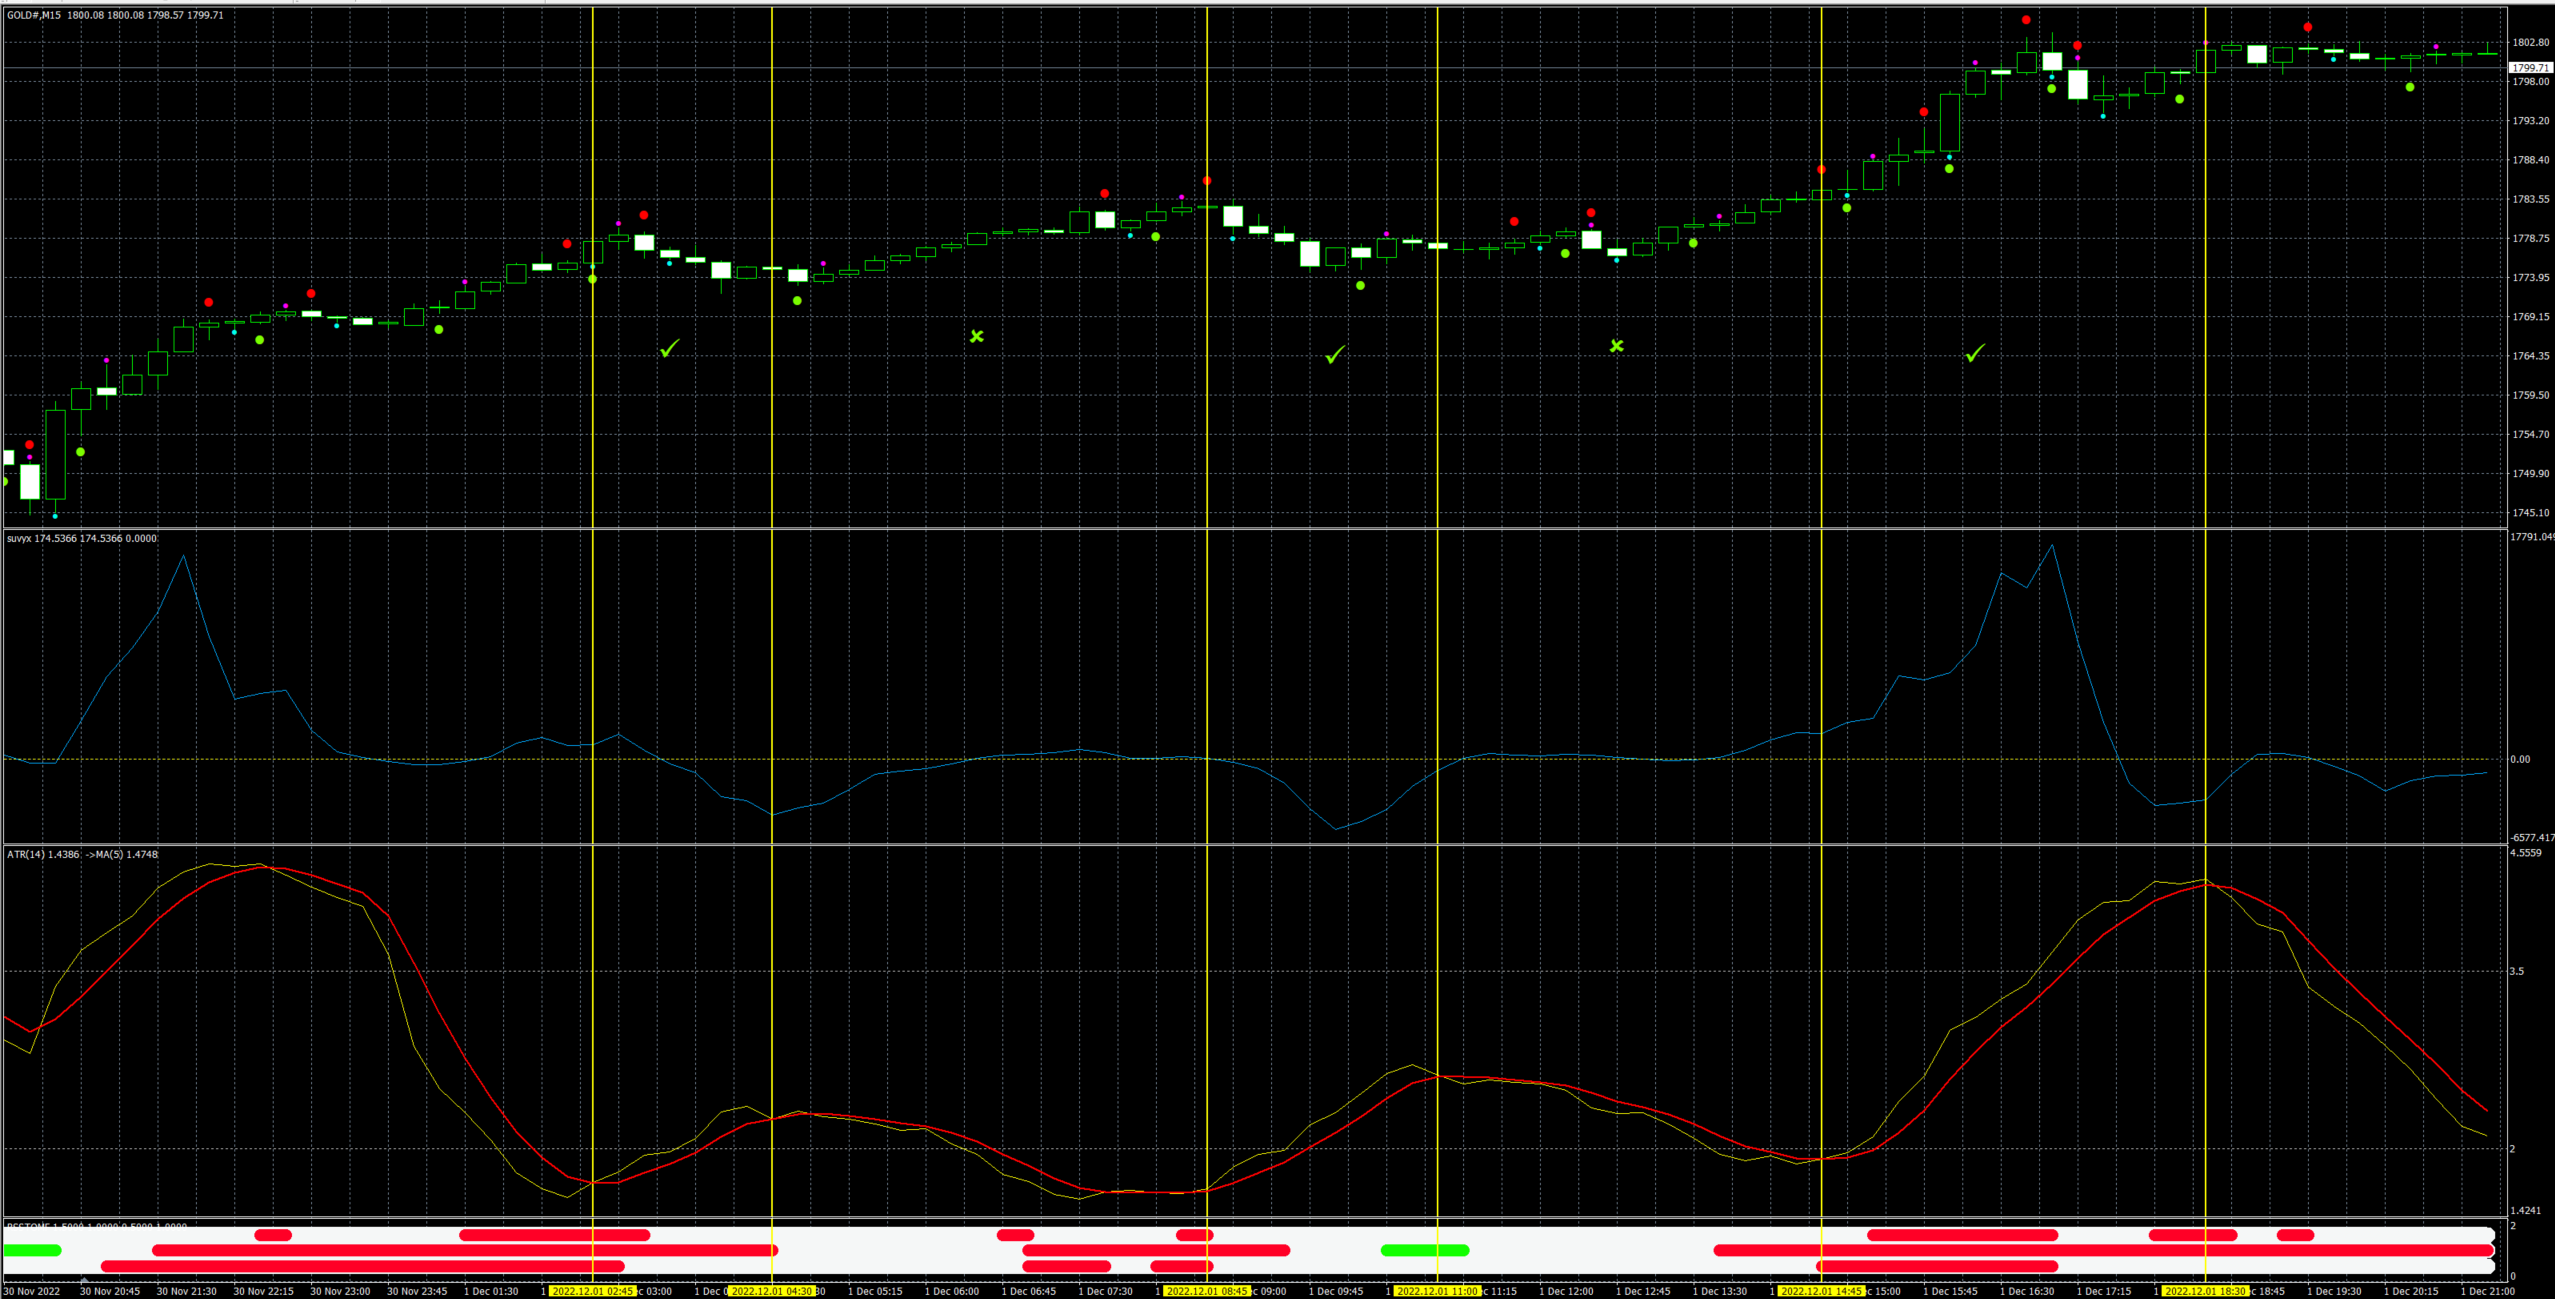Select the 2022.12.01 14:45 date label
Image resolution: width=2555 pixels, height=1299 pixels.
click(x=1822, y=1291)
